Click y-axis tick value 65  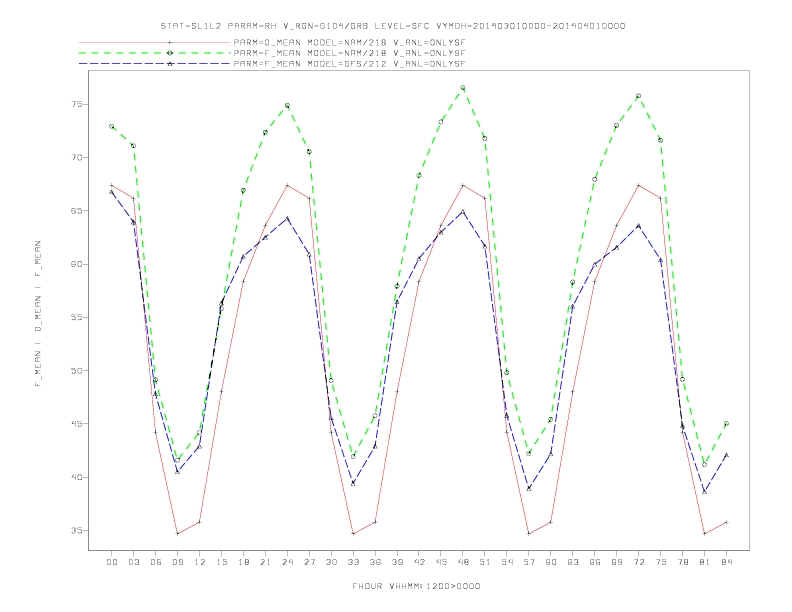pyautogui.click(x=77, y=211)
